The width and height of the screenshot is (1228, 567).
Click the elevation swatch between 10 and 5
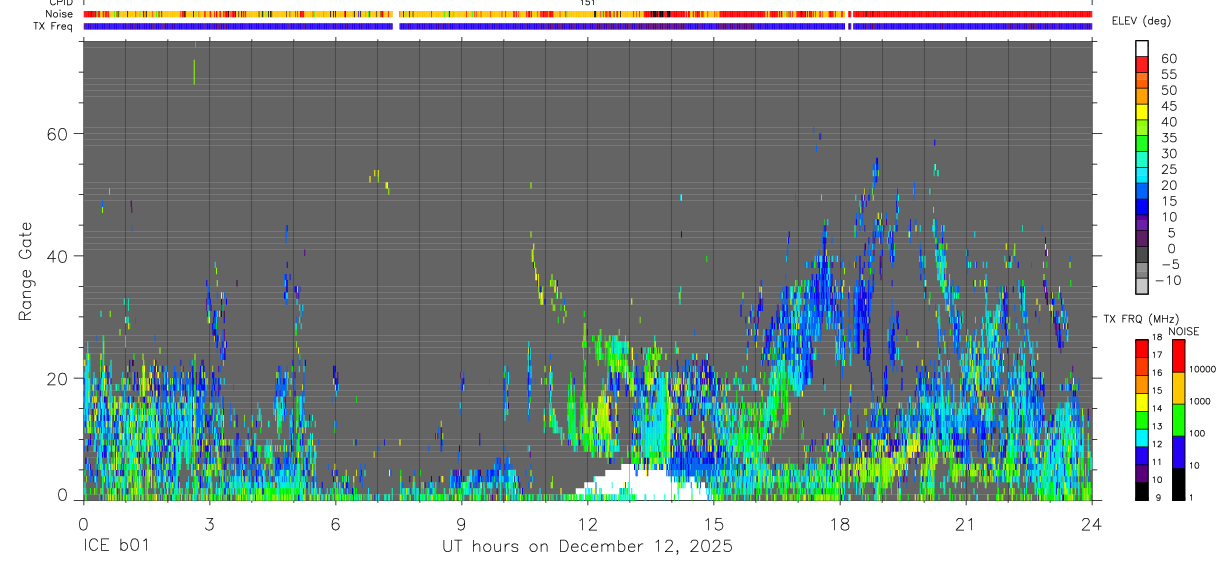coord(1142,224)
